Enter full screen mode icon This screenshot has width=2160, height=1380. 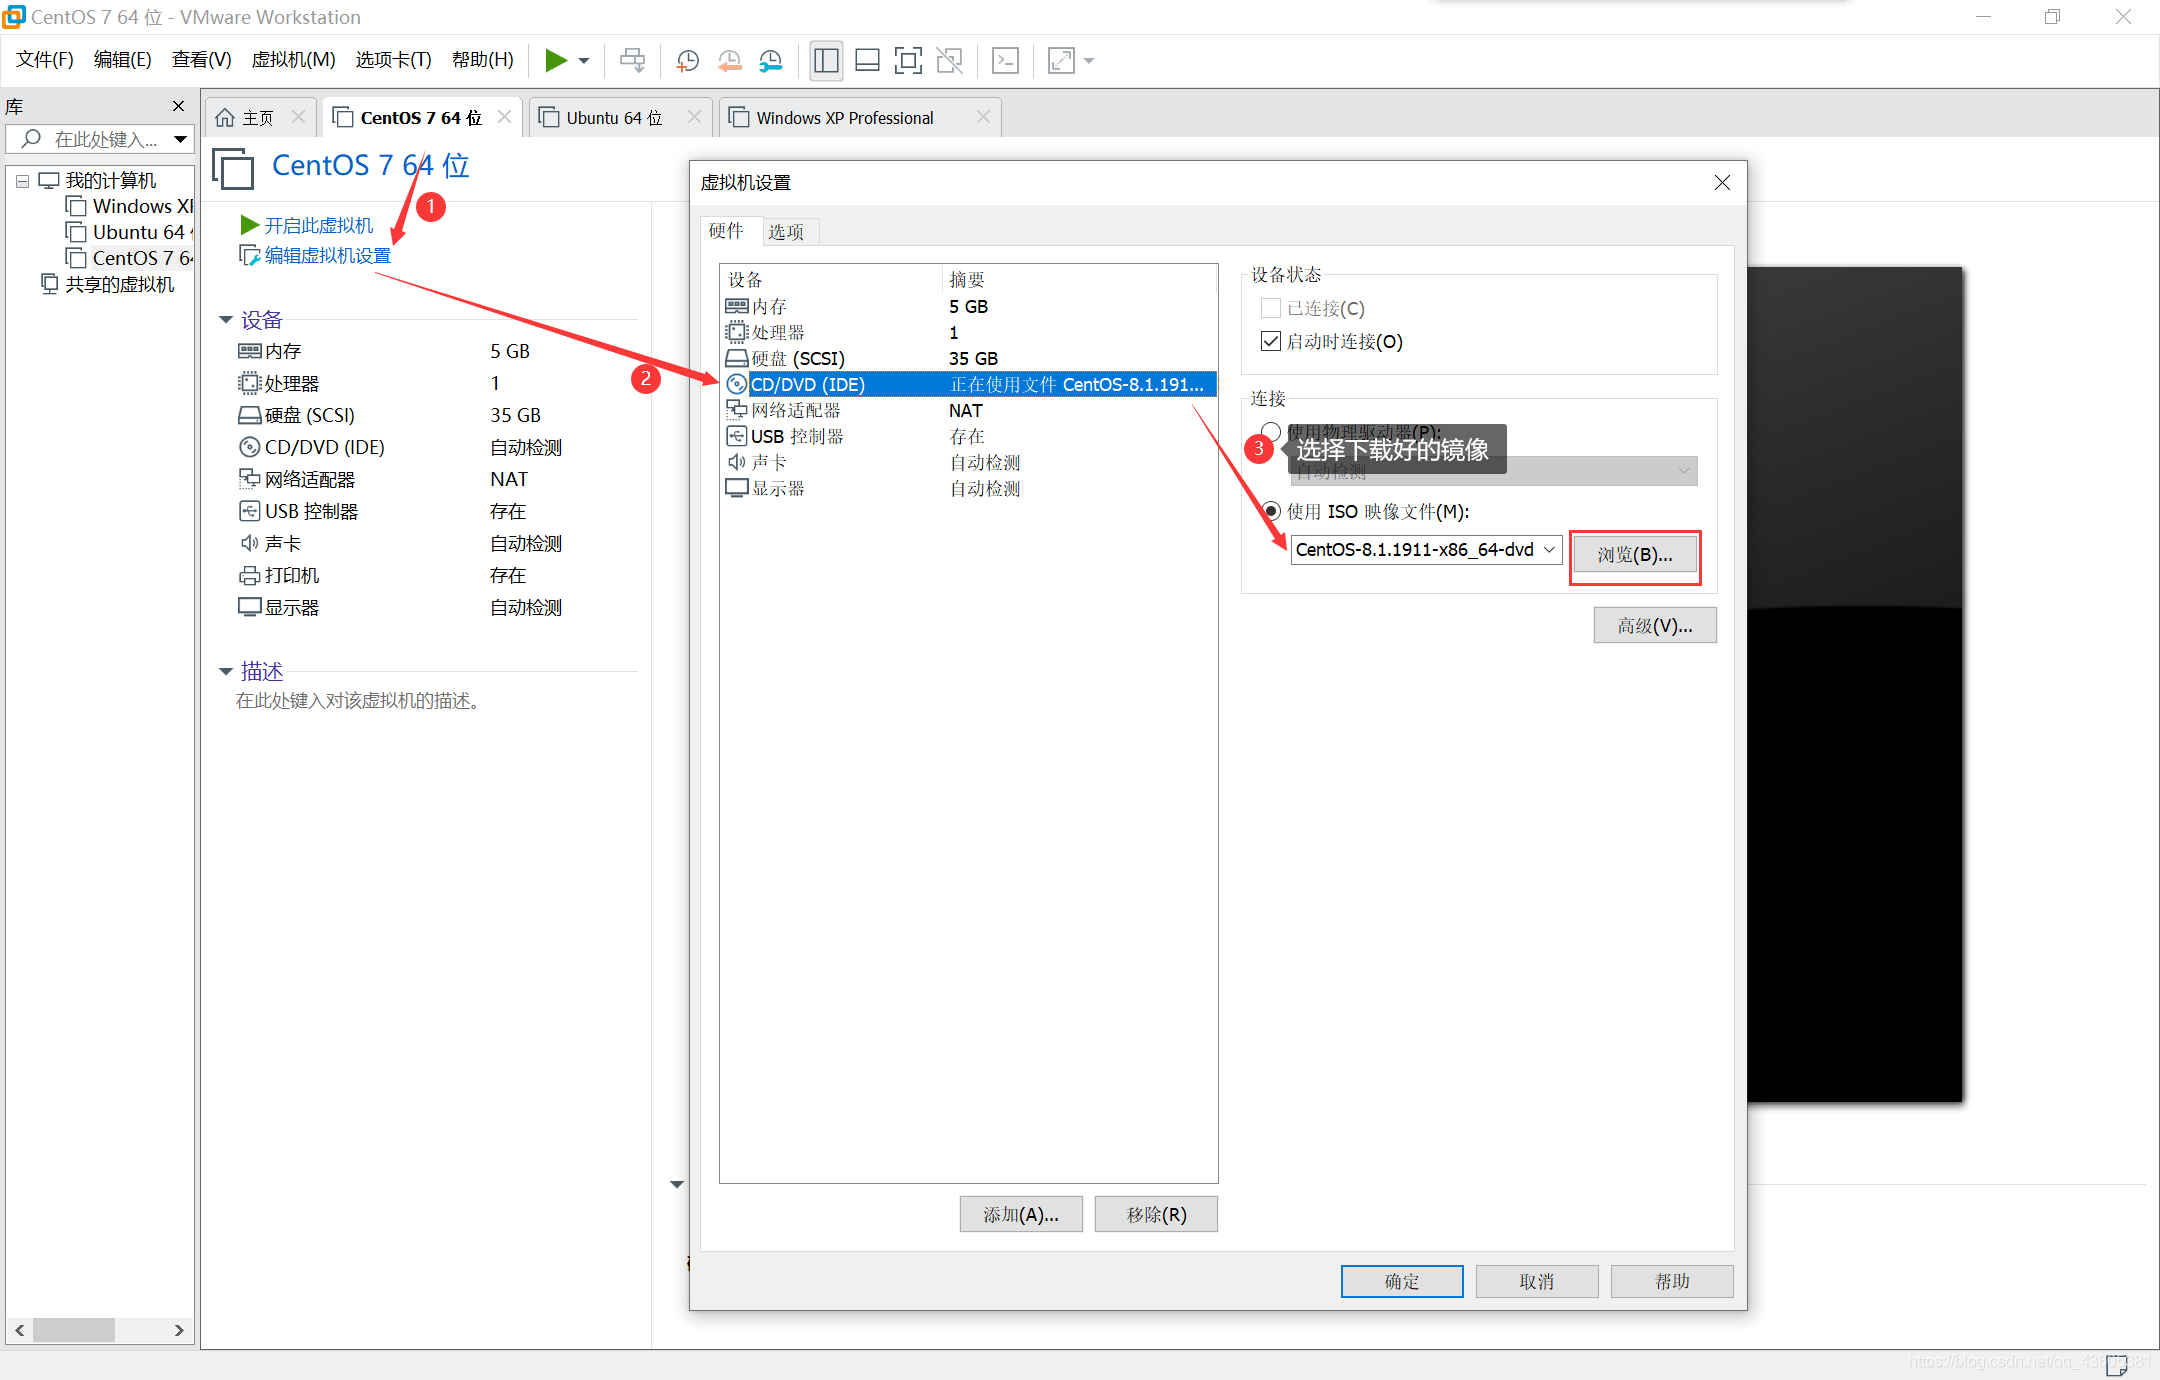tap(908, 61)
